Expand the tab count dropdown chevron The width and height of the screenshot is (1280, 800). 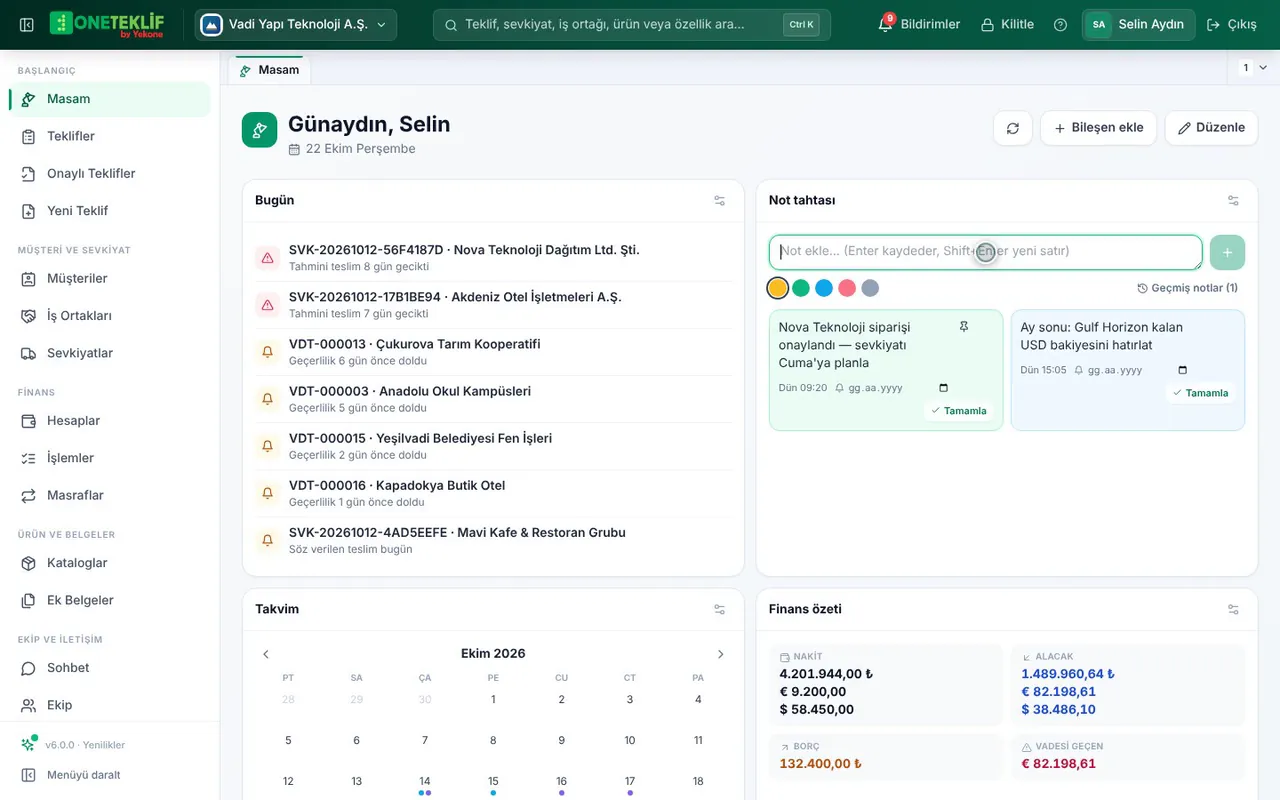(x=1262, y=68)
